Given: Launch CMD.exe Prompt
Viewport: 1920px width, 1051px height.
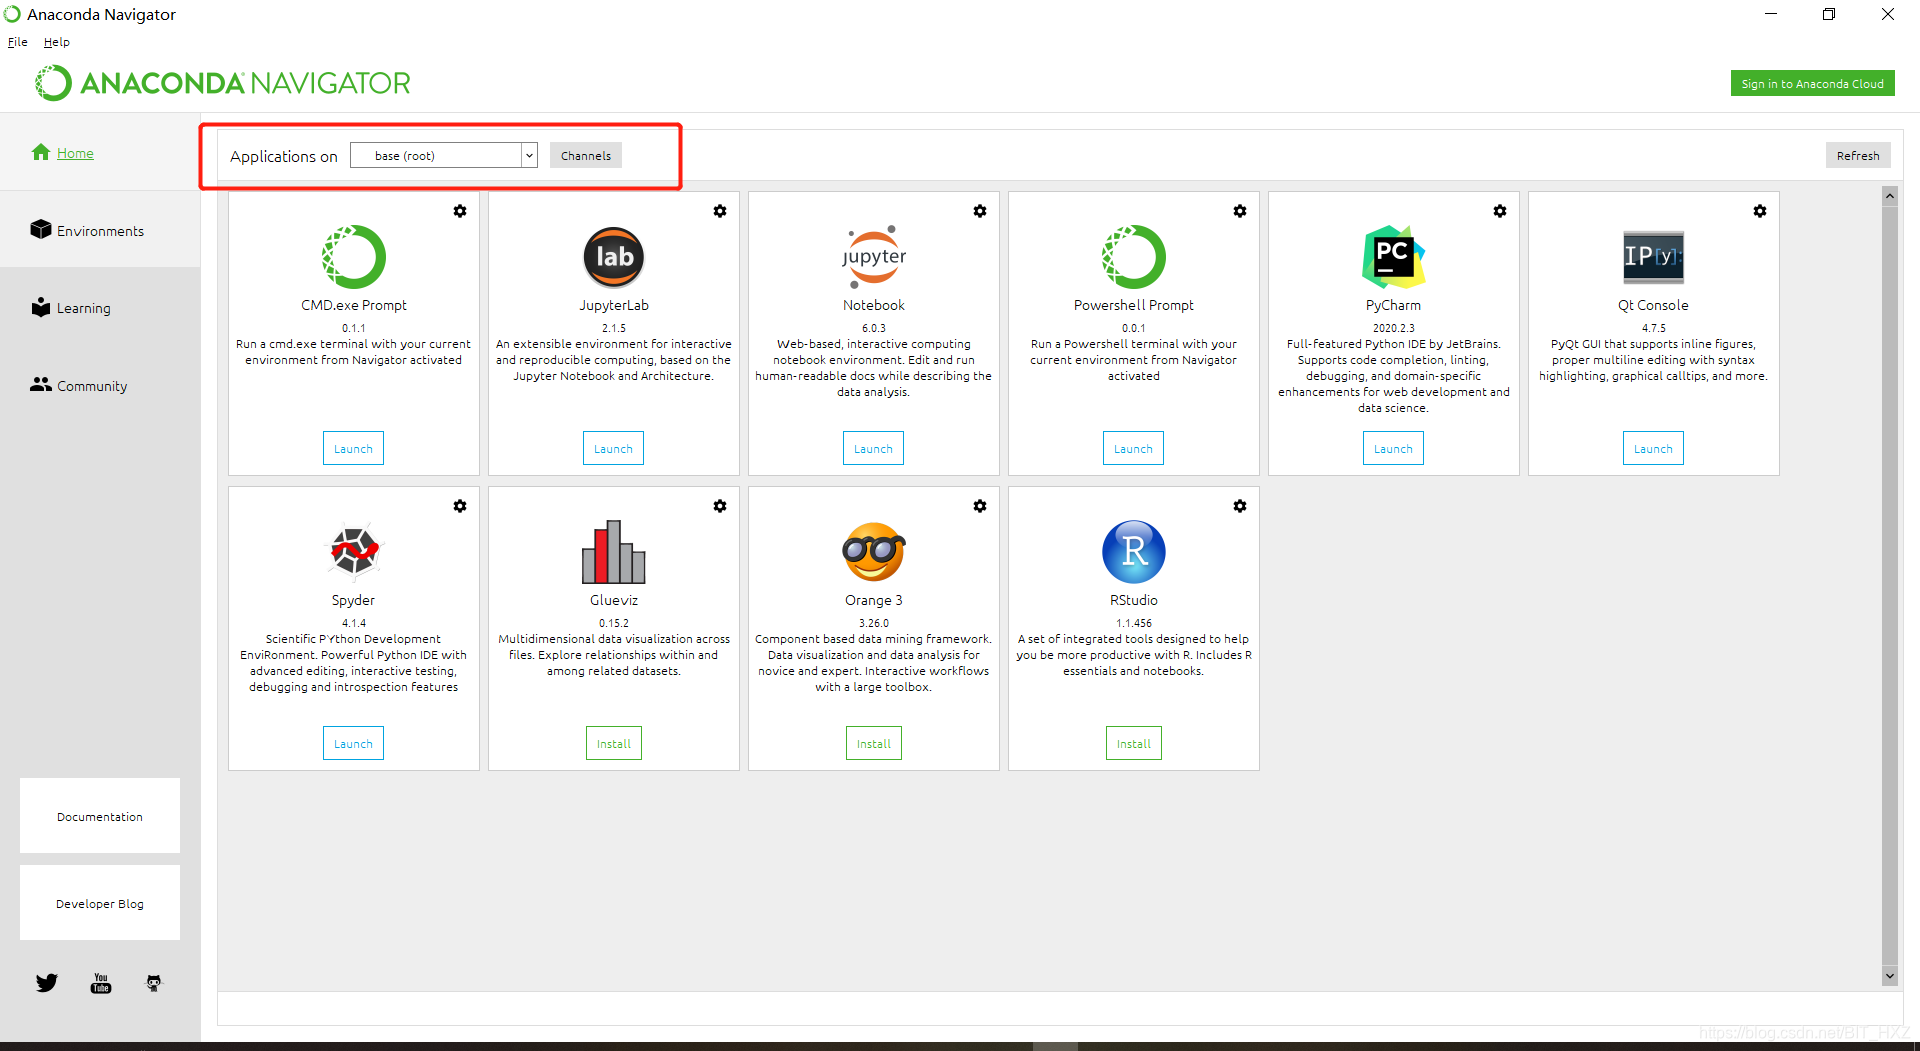Looking at the screenshot, I should [x=353, y=448].
